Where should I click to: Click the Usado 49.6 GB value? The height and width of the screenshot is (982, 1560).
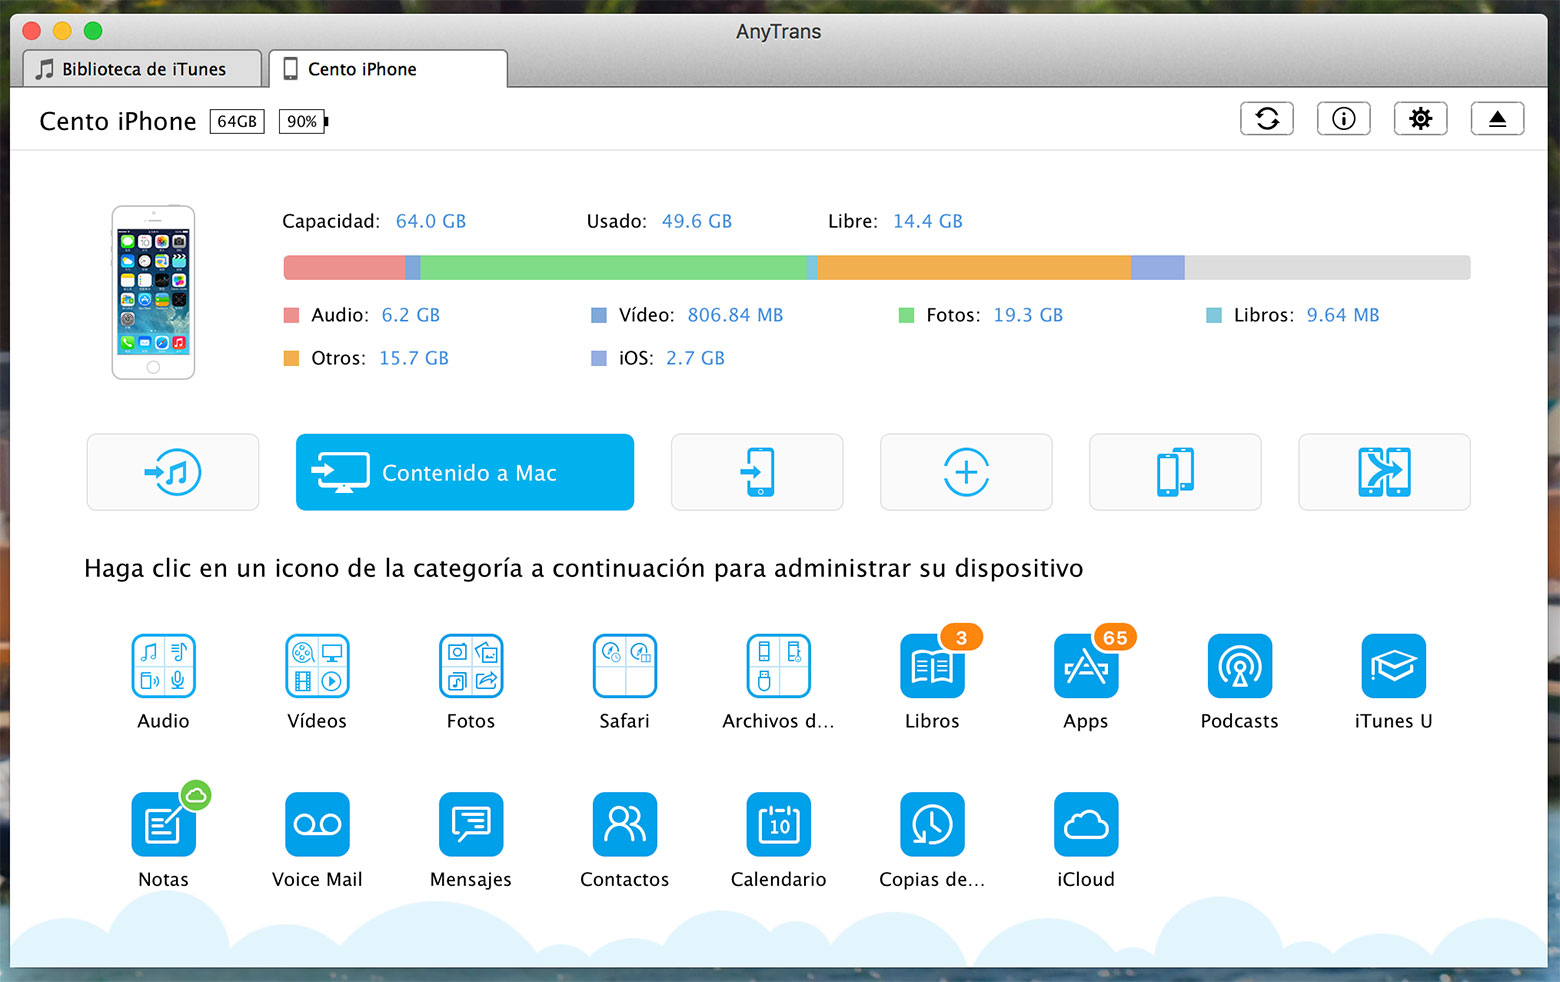(x=697, y=221)
